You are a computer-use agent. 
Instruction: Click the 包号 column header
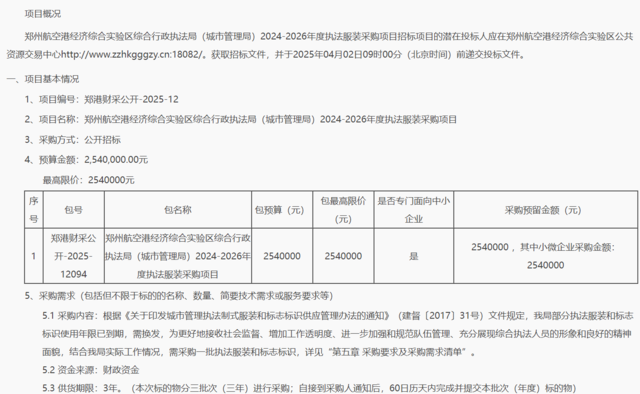pos(73,209)
